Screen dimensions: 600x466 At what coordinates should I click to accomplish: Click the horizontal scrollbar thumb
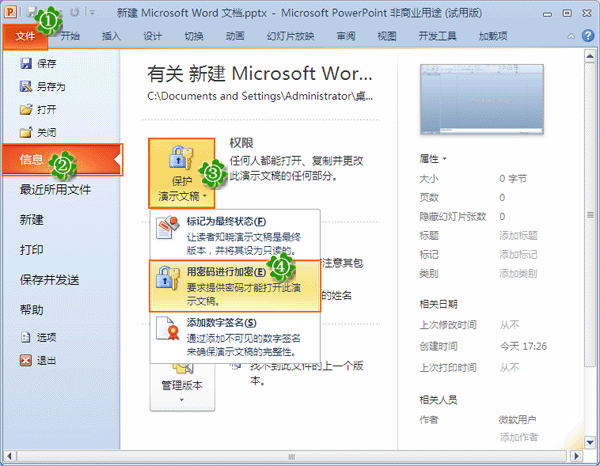pos(292,456)
